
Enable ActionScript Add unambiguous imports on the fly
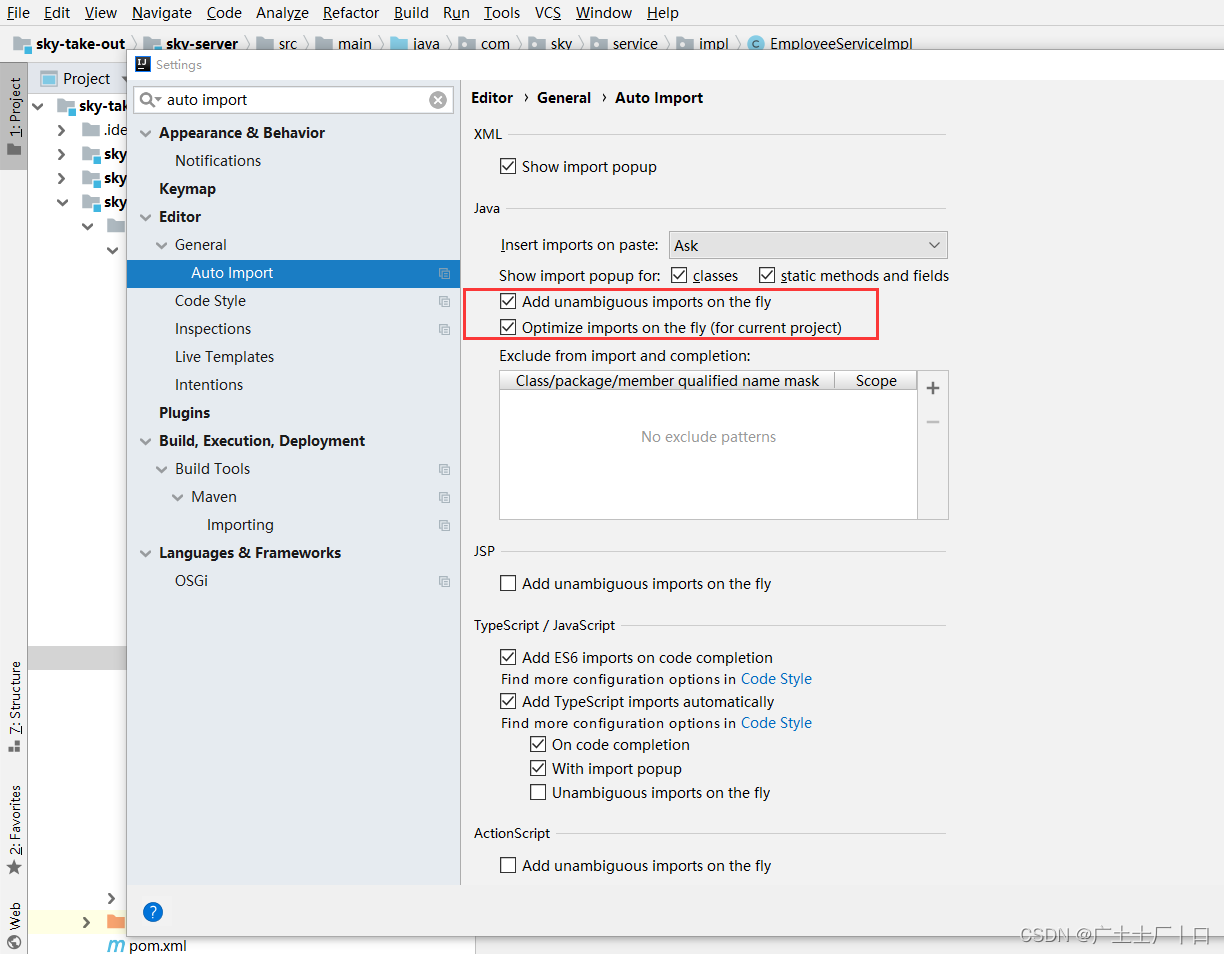pos(508,865)
